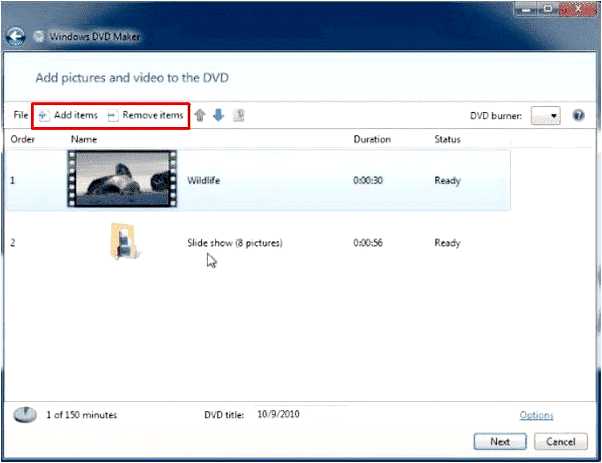602x463 pixels.
Task: Move item down with blue down arrow
Action: coord(218,115)
